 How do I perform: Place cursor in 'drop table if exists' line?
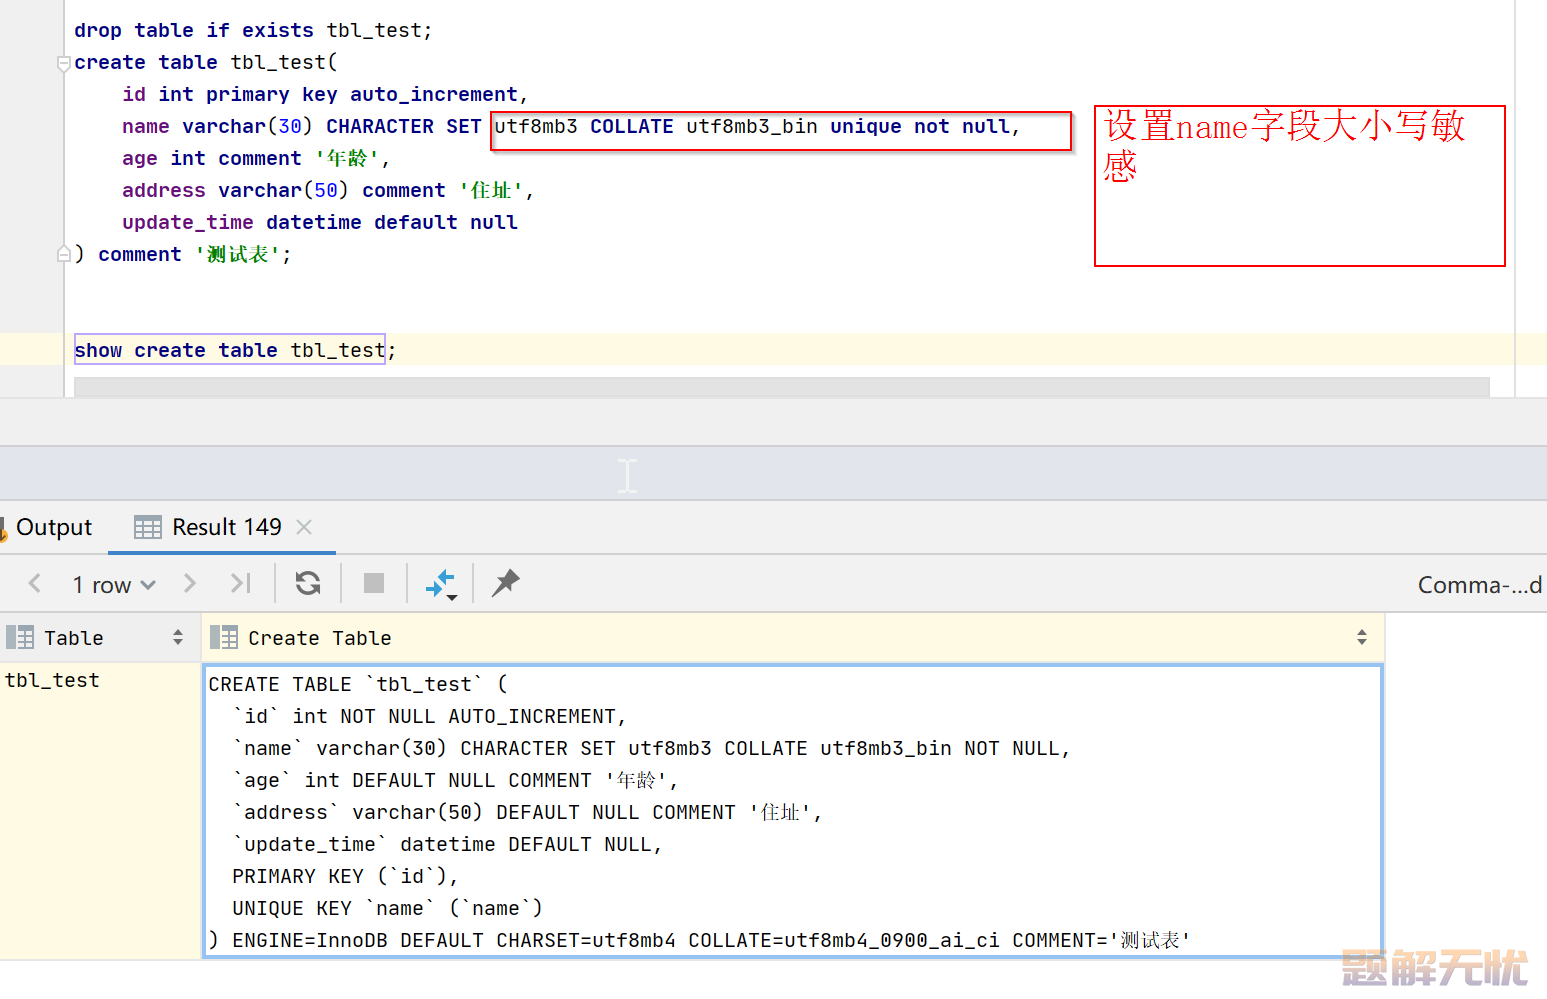[253, 31]
